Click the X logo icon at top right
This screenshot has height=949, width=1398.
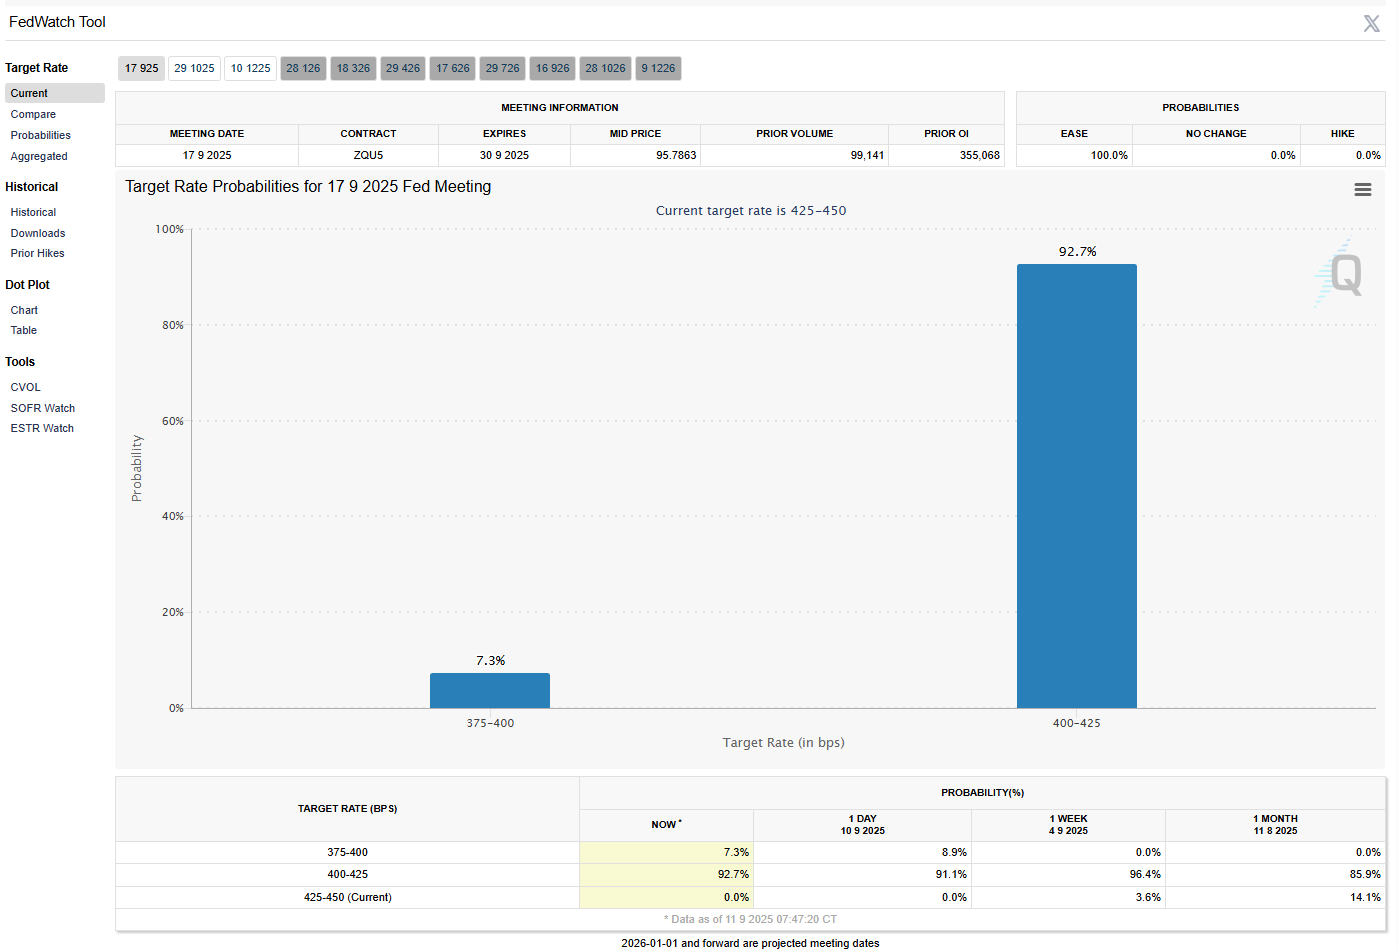(1371, 24)
